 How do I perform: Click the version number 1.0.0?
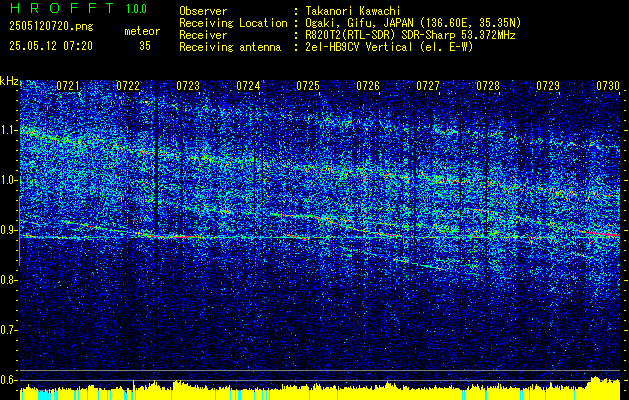pos(136,9)
